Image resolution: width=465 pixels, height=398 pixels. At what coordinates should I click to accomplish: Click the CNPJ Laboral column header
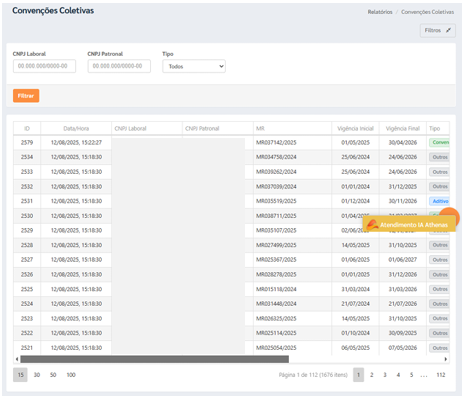tap(147, 128)
